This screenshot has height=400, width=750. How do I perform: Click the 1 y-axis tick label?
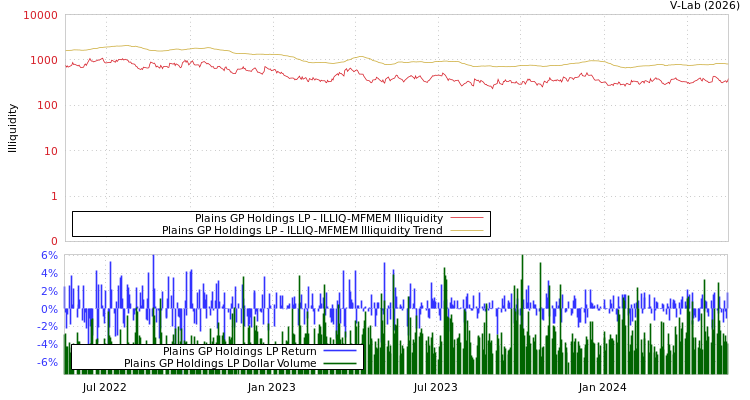pyautogui.click(x=54, y=196)
